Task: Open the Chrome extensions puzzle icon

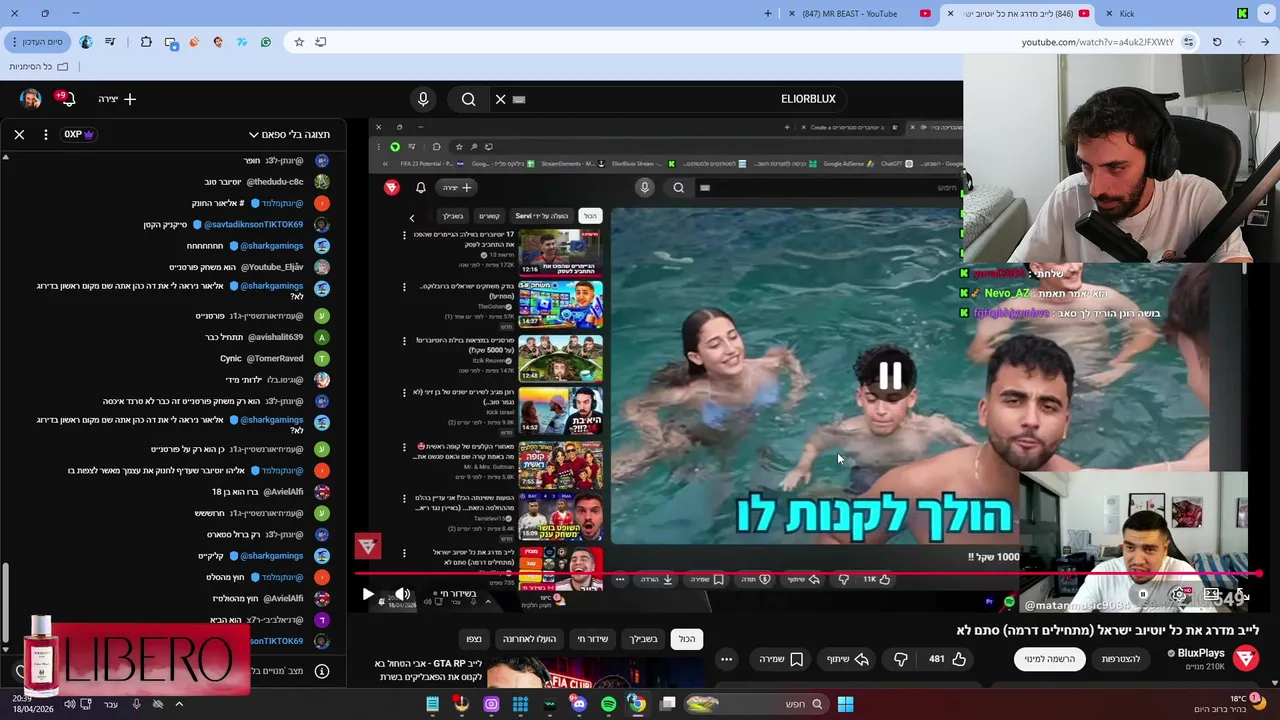Action: (x=146, y=42)
